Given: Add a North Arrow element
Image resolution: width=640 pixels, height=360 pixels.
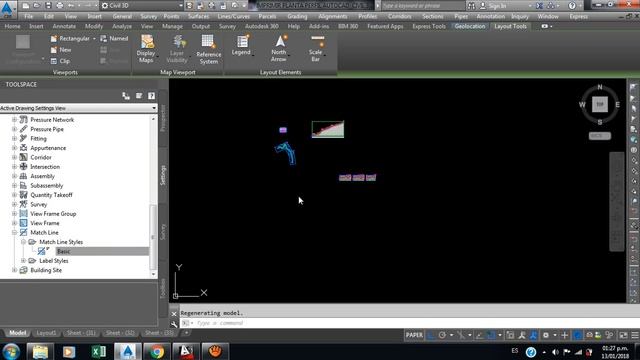Looking at the screenshot, I should point(279,49).
